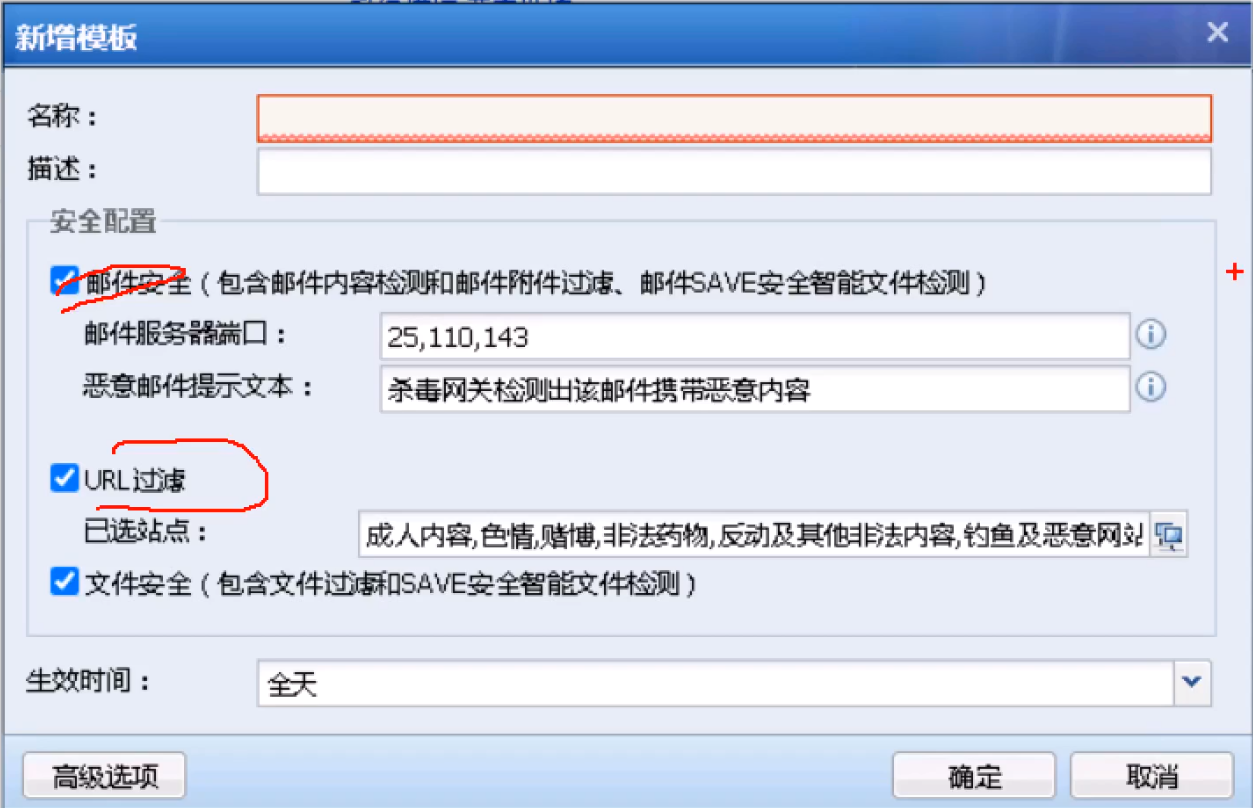Close the 新增模板 dialog with X
This screenshot has height=808, width=1253.
pyautogui.click(x=1217, y=33)
